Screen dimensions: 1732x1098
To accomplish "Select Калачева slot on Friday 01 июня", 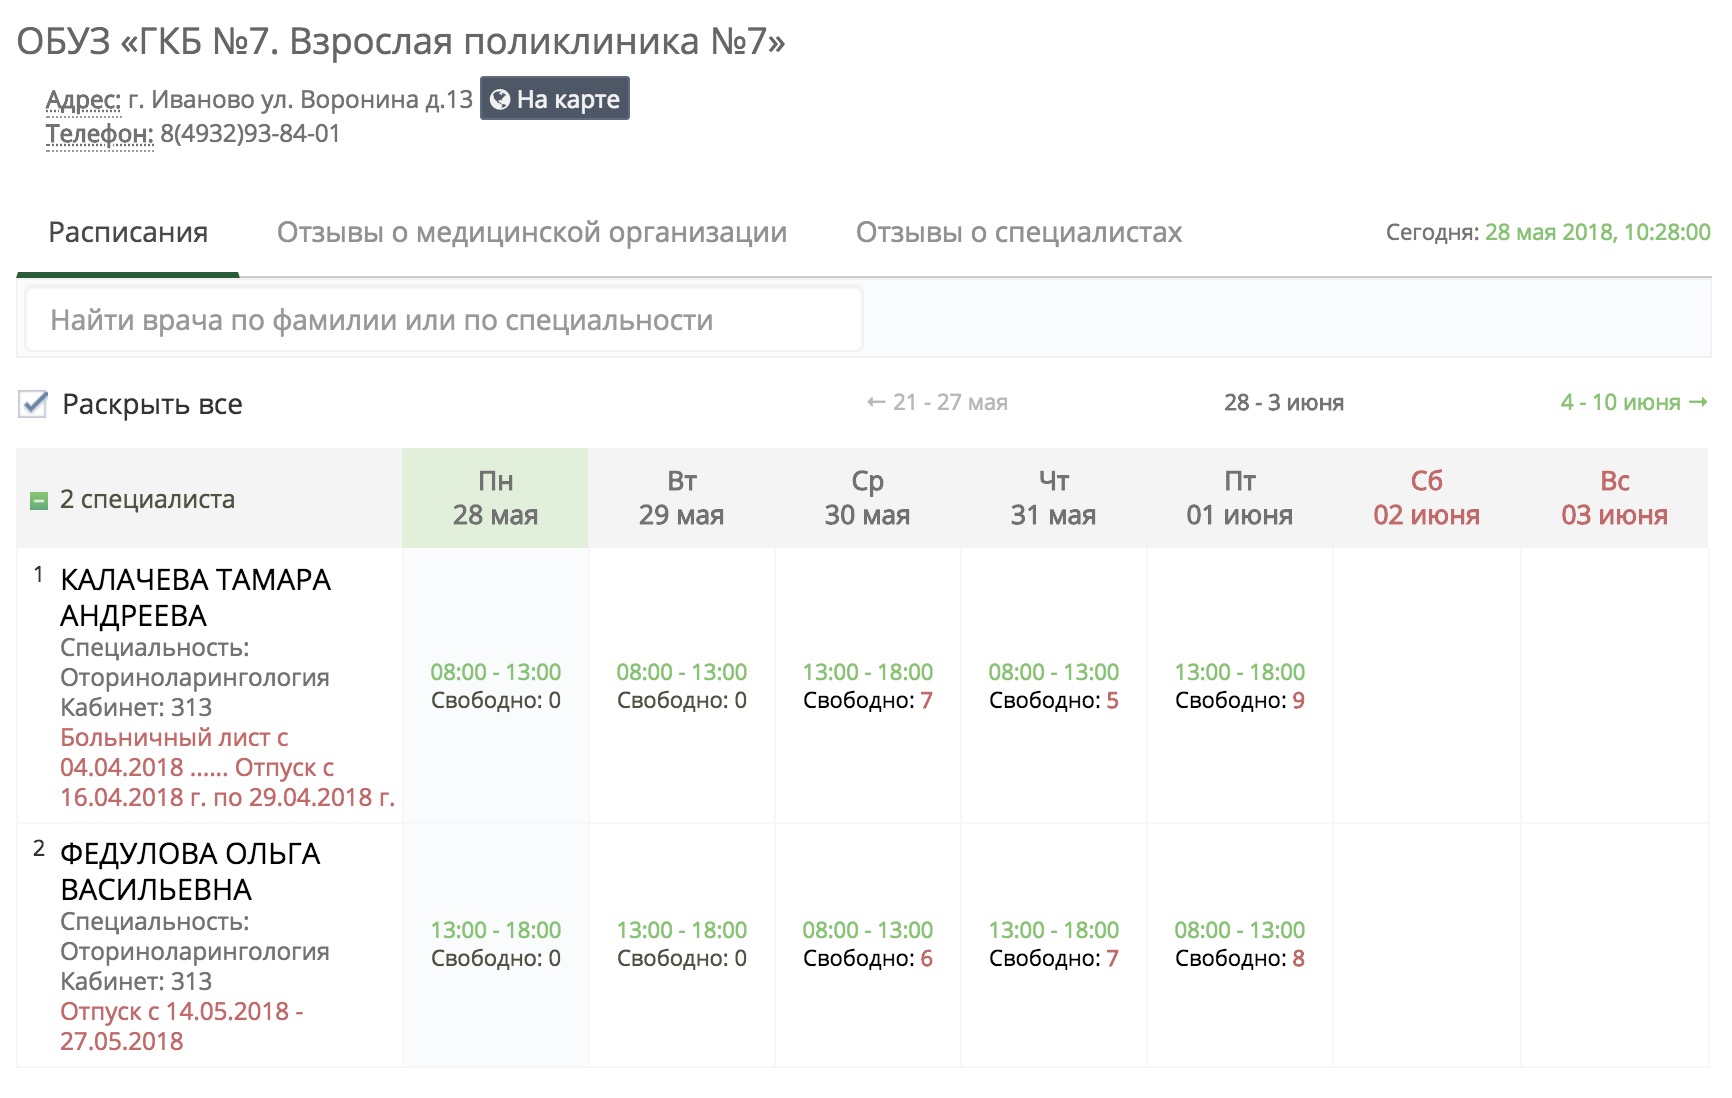I will click(1240, 686).
